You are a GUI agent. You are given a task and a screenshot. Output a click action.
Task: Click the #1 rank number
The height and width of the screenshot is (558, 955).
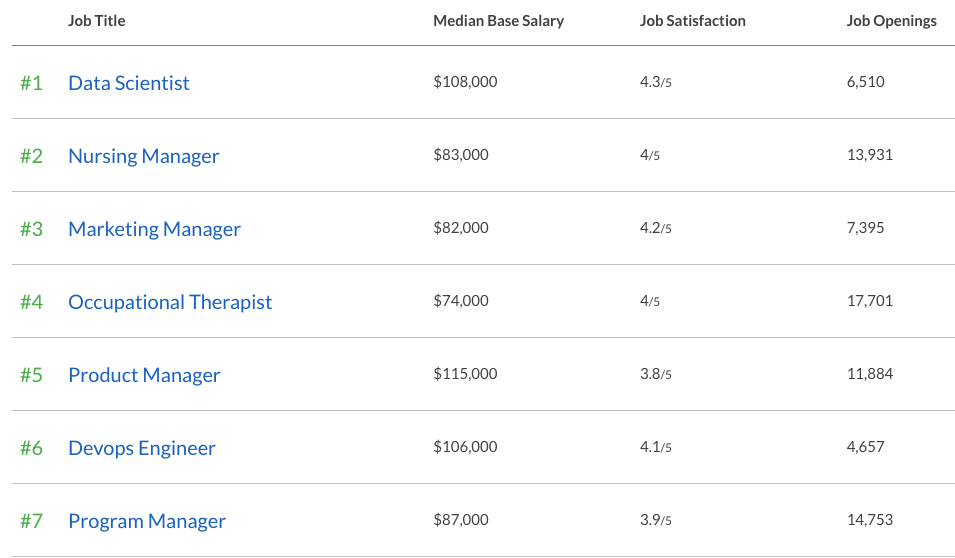31,83
